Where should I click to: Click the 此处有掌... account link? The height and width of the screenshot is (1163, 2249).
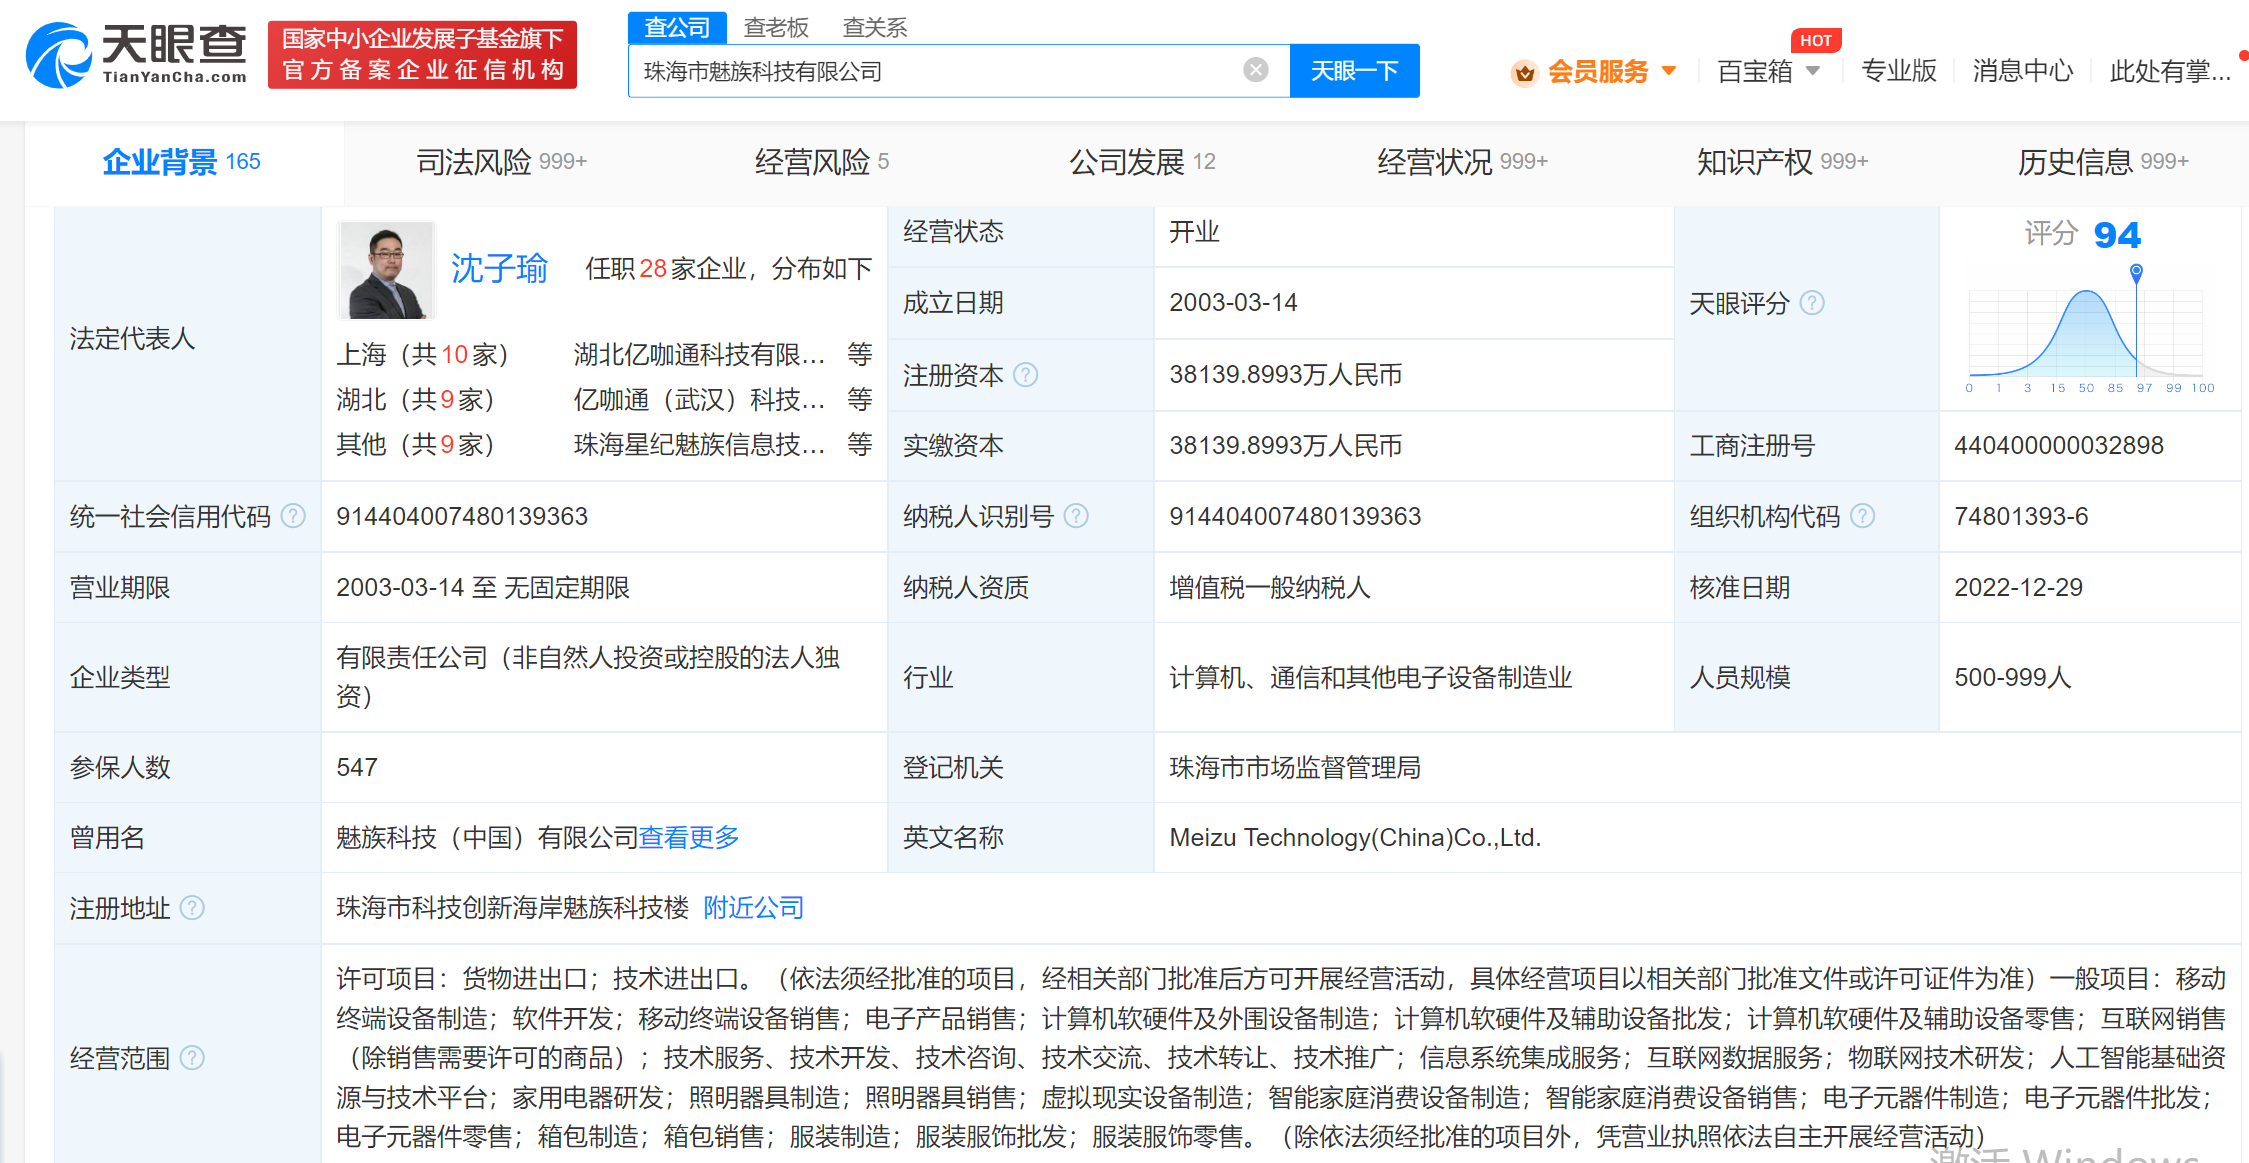[x=2170, y=71]
